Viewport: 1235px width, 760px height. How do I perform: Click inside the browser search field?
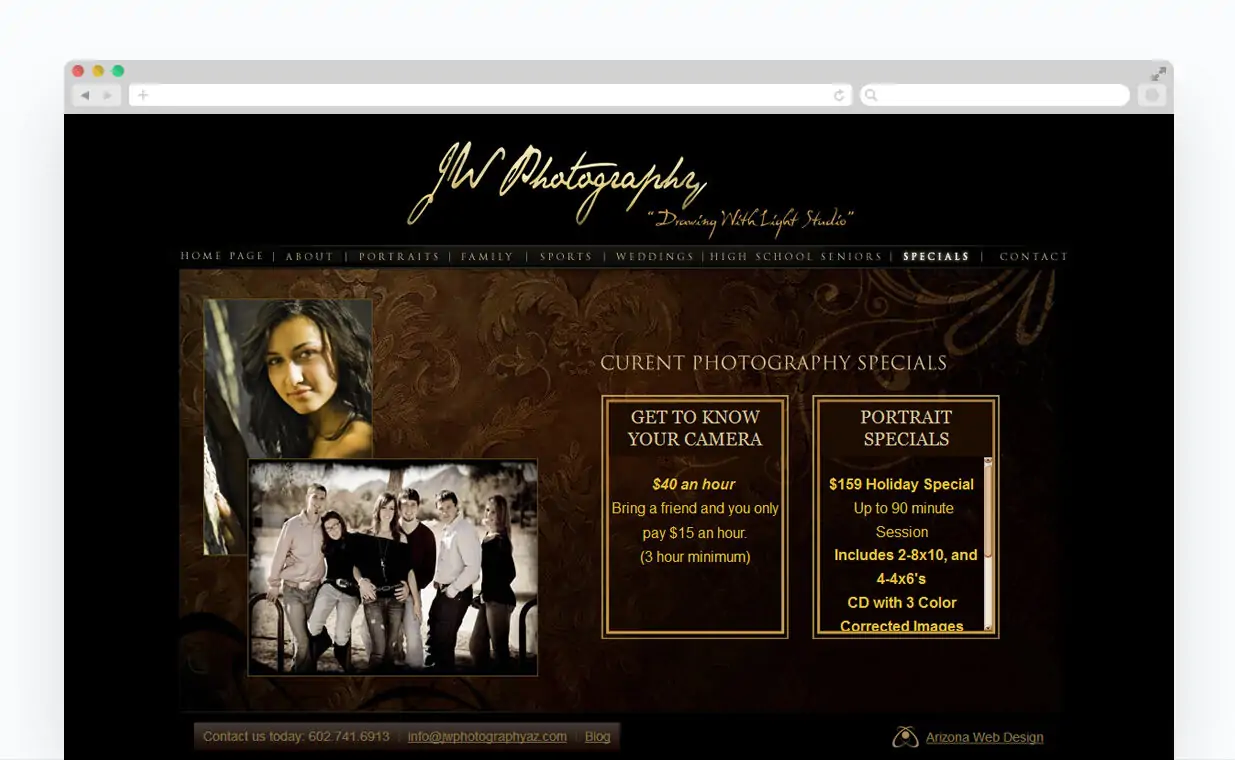coord(1000,96)
